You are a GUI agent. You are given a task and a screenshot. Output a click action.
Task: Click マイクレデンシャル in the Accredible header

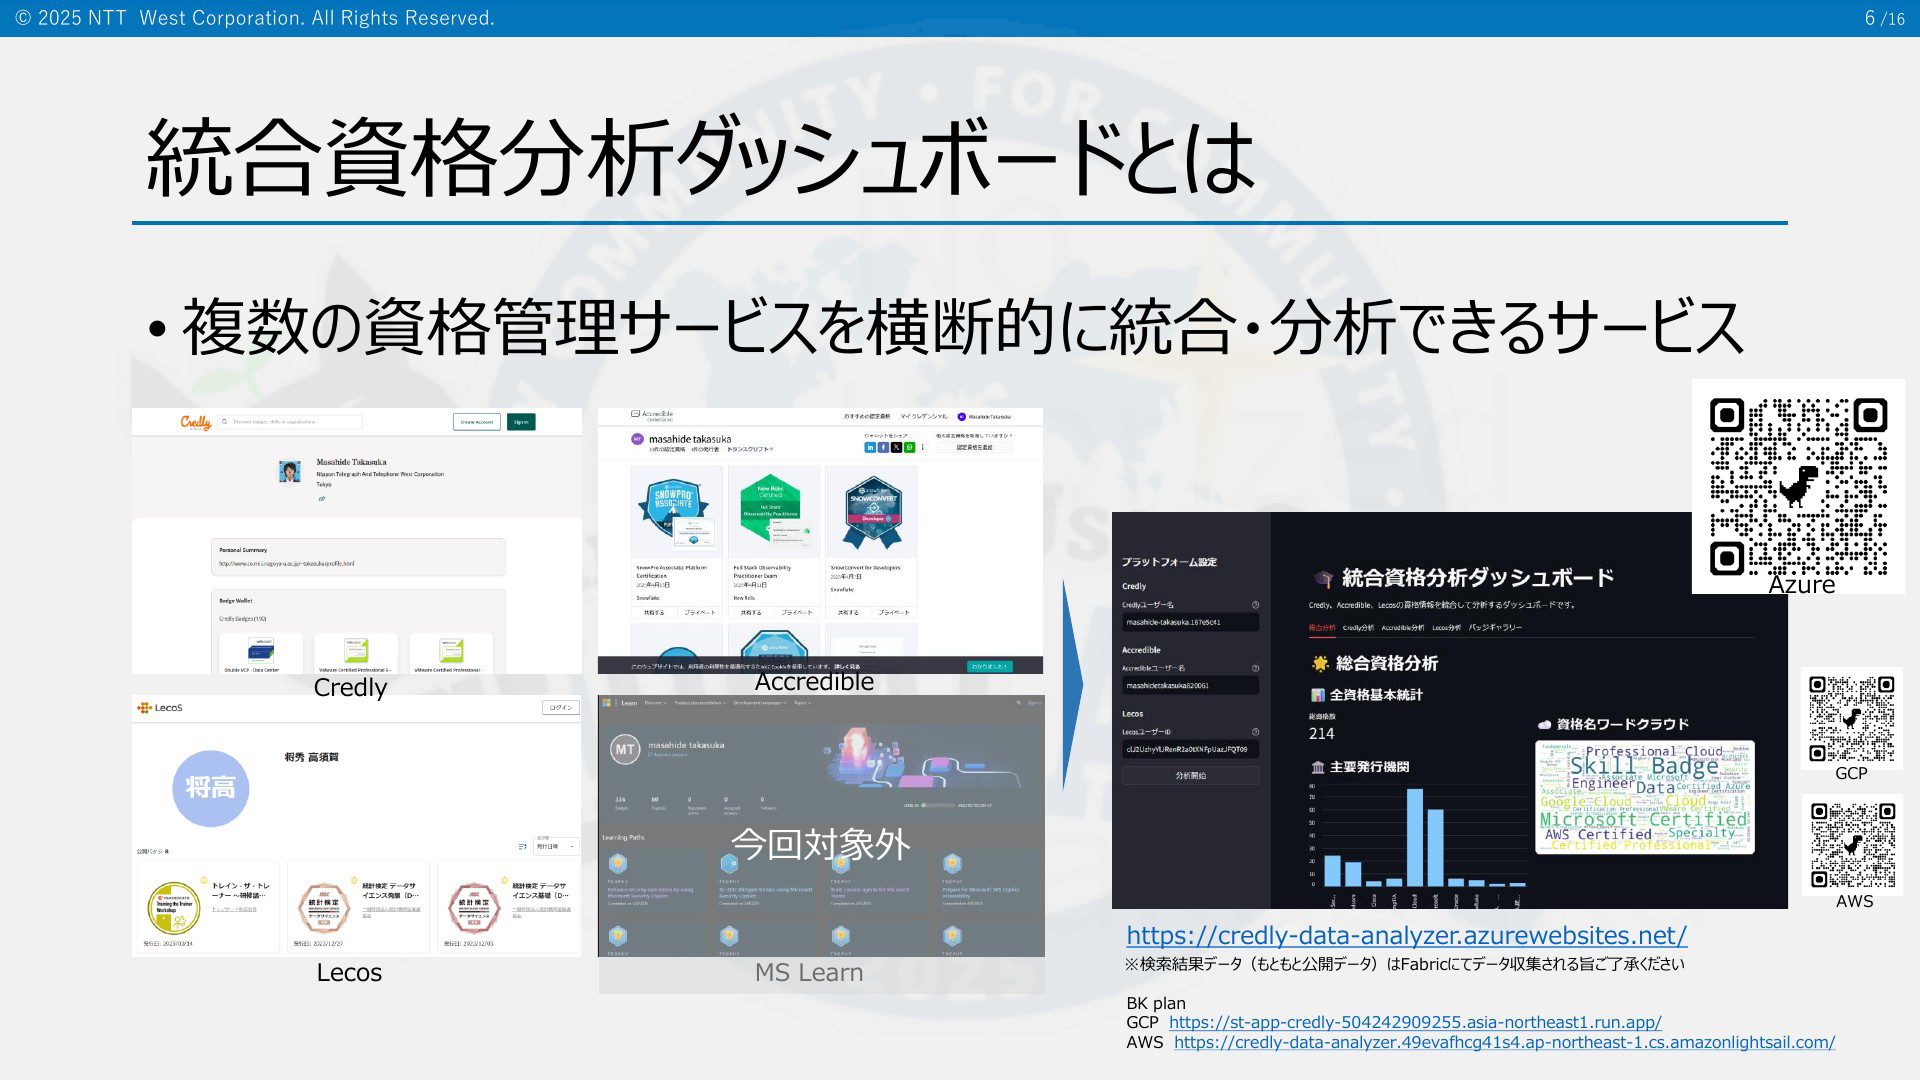[x=923, y=416]
